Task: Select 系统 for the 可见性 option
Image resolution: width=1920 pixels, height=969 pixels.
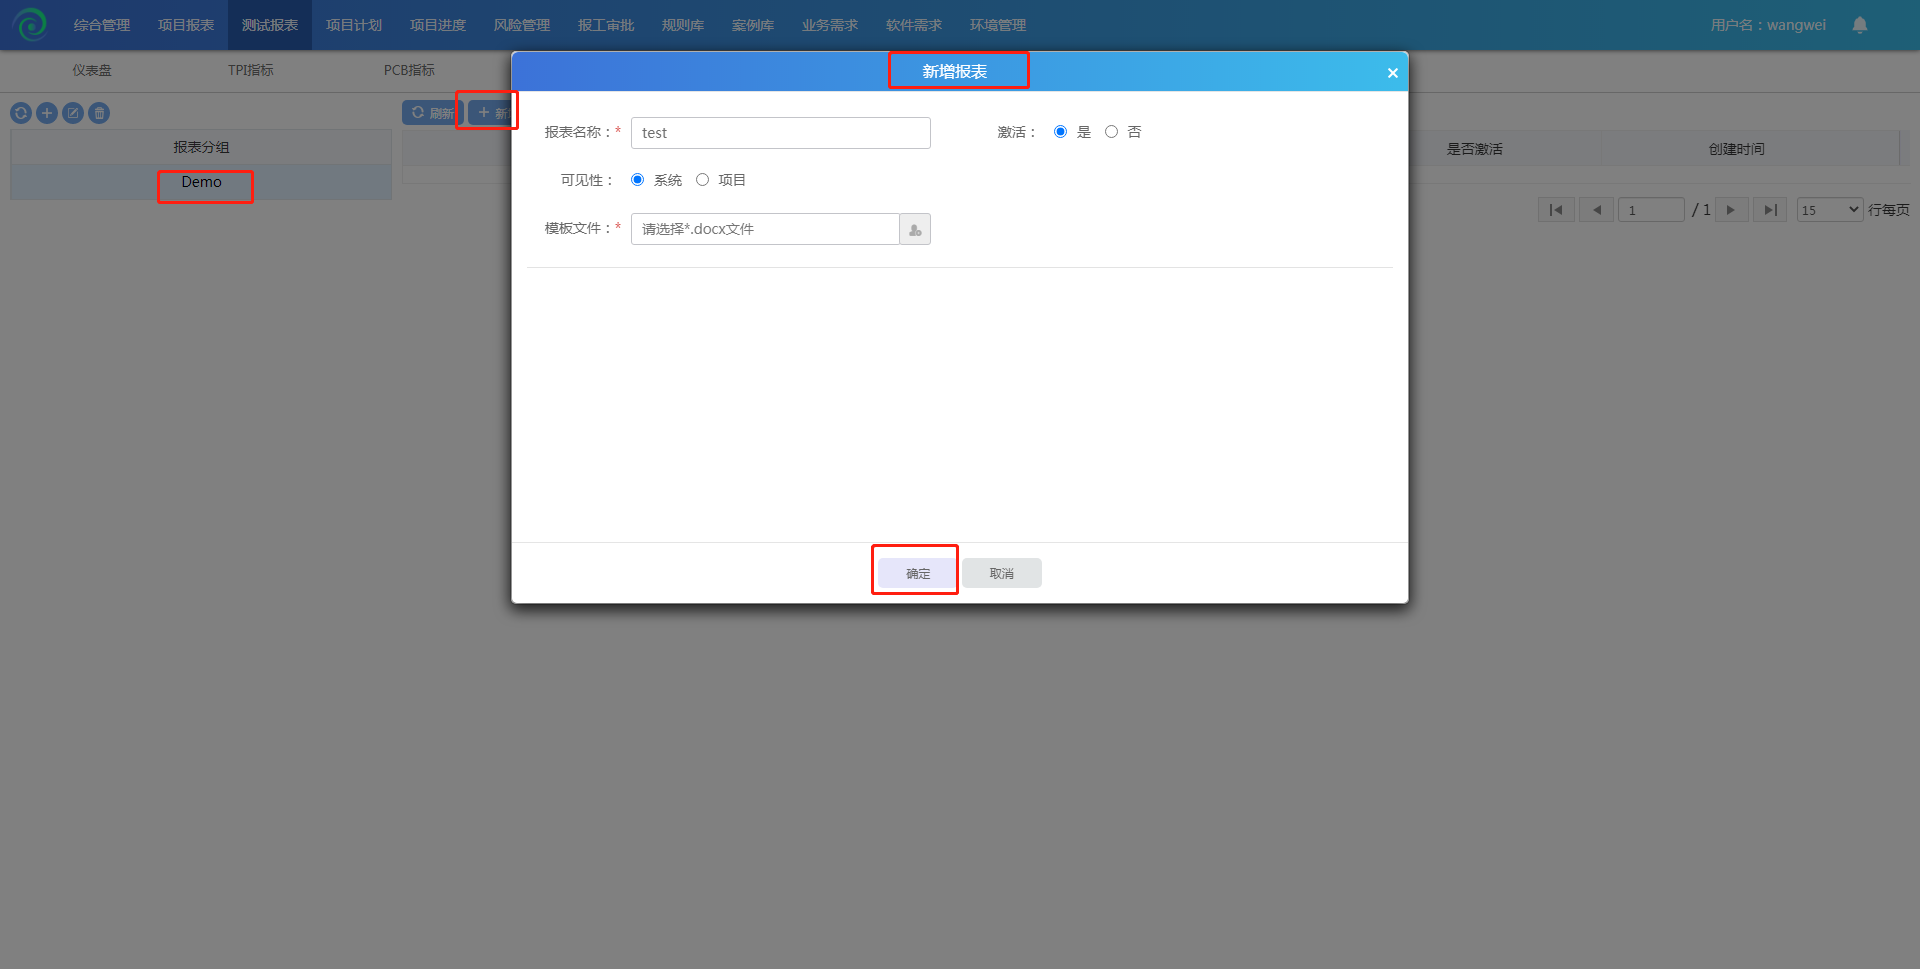Action: 637,180
